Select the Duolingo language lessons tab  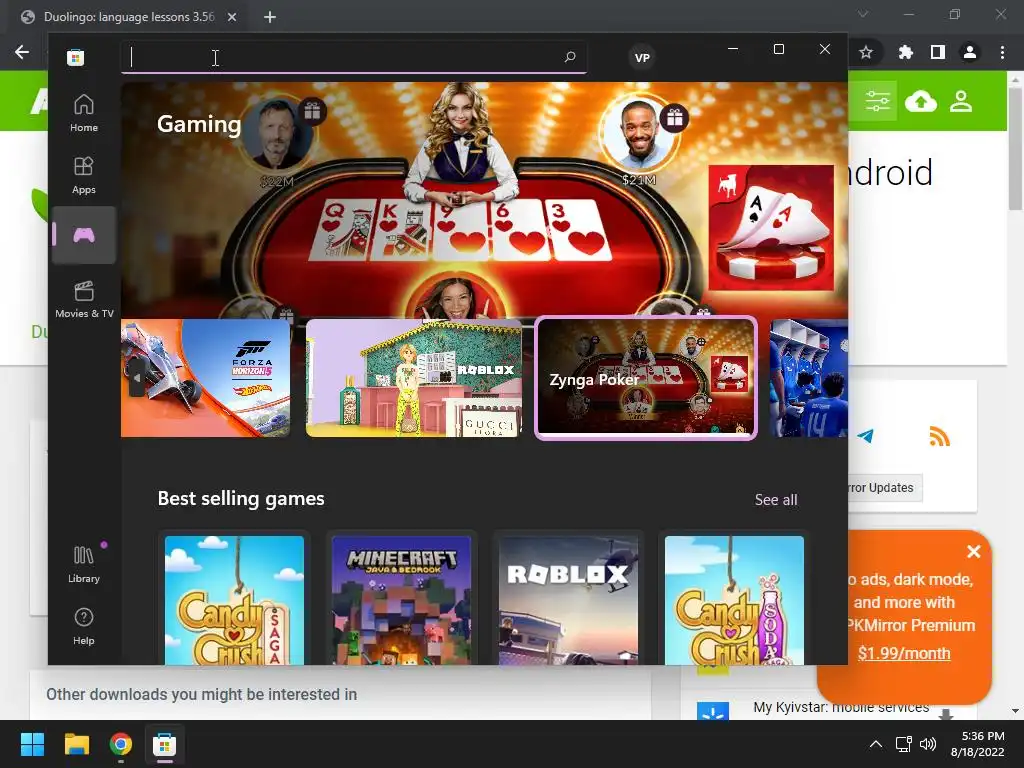[127, 17]
